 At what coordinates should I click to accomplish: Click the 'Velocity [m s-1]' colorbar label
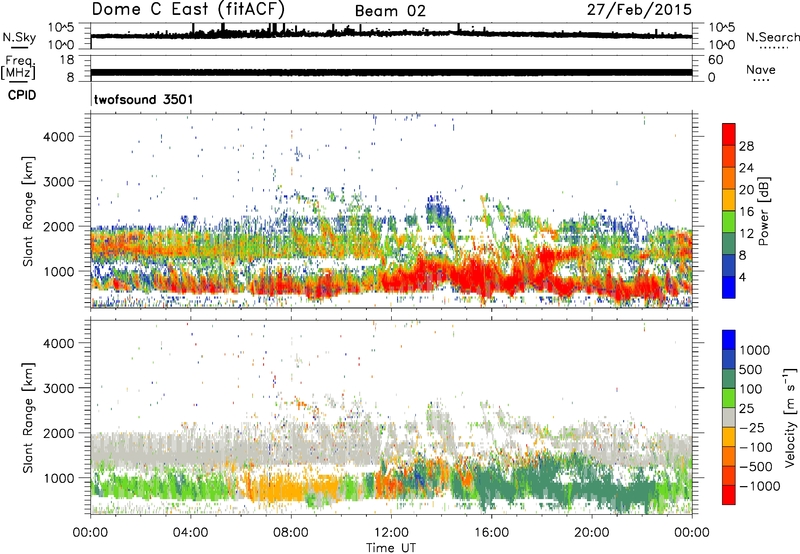(790, 418)
